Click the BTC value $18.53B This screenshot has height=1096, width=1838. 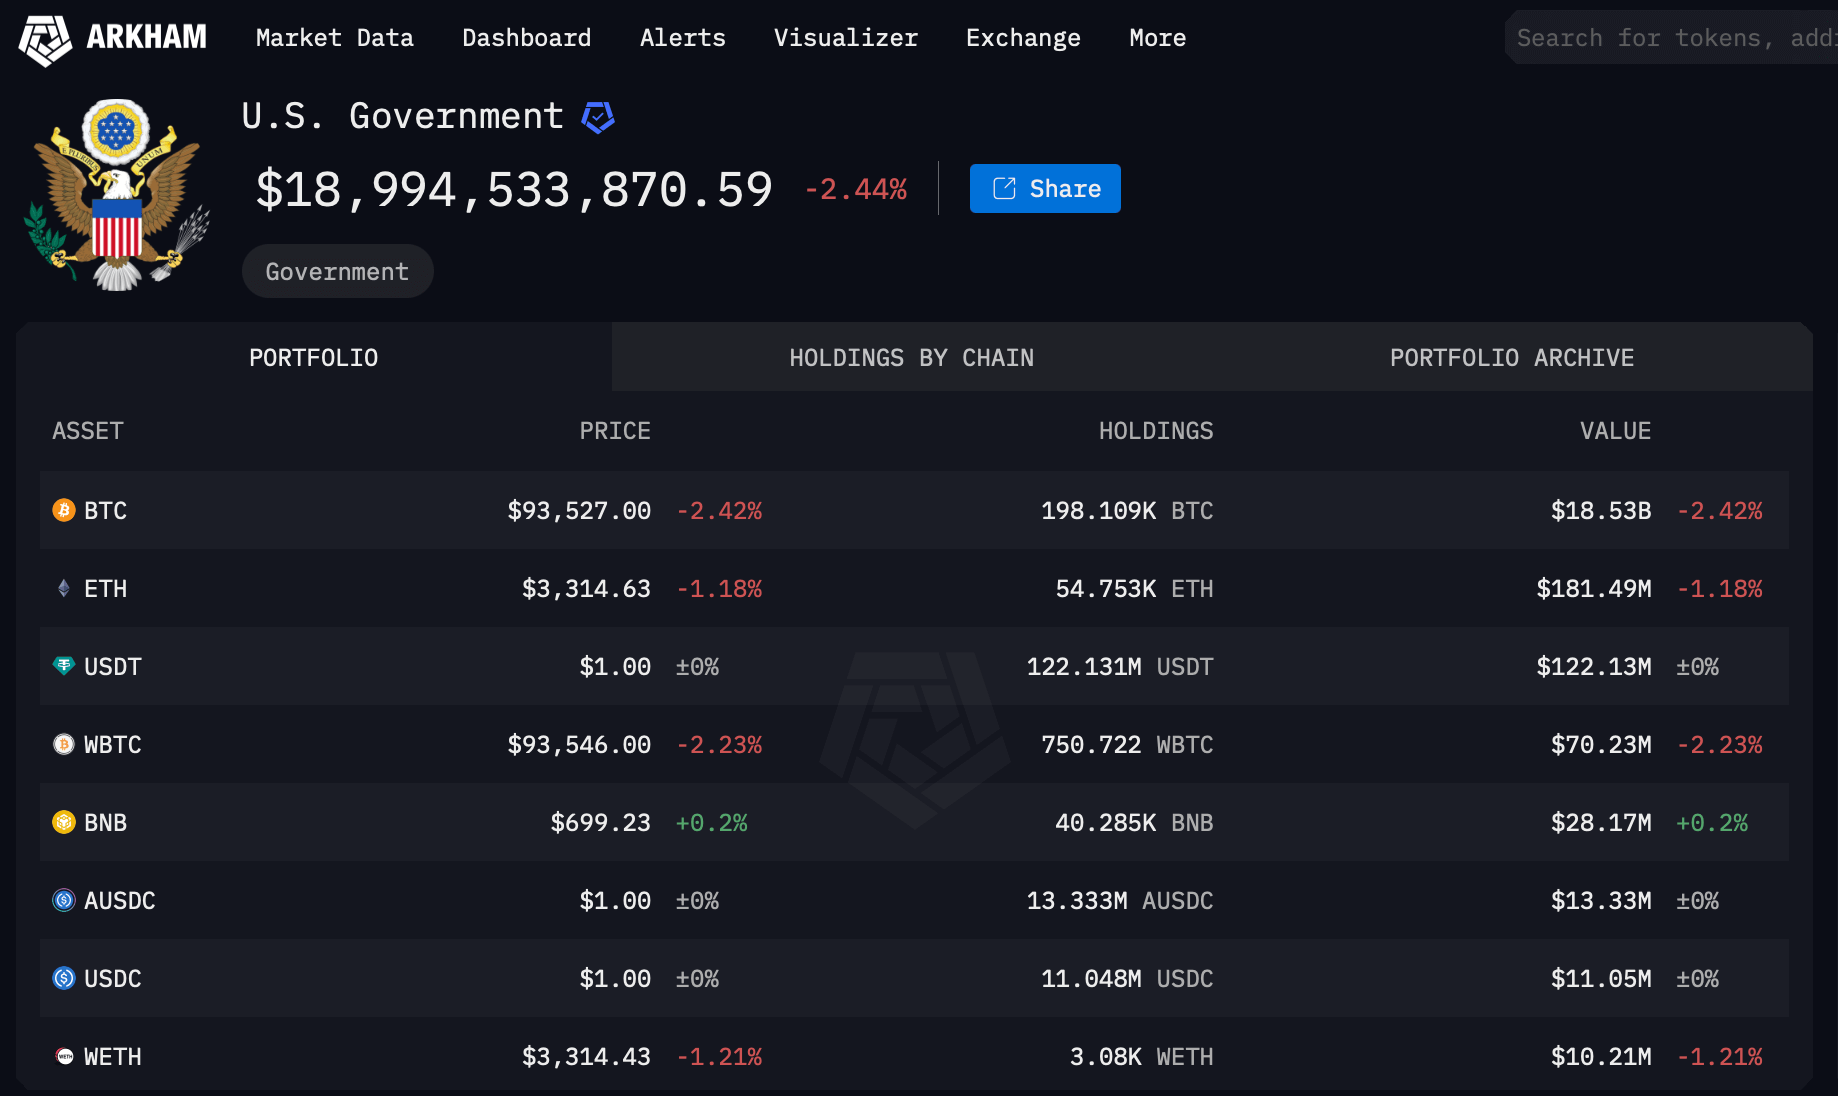(1601, 510)
